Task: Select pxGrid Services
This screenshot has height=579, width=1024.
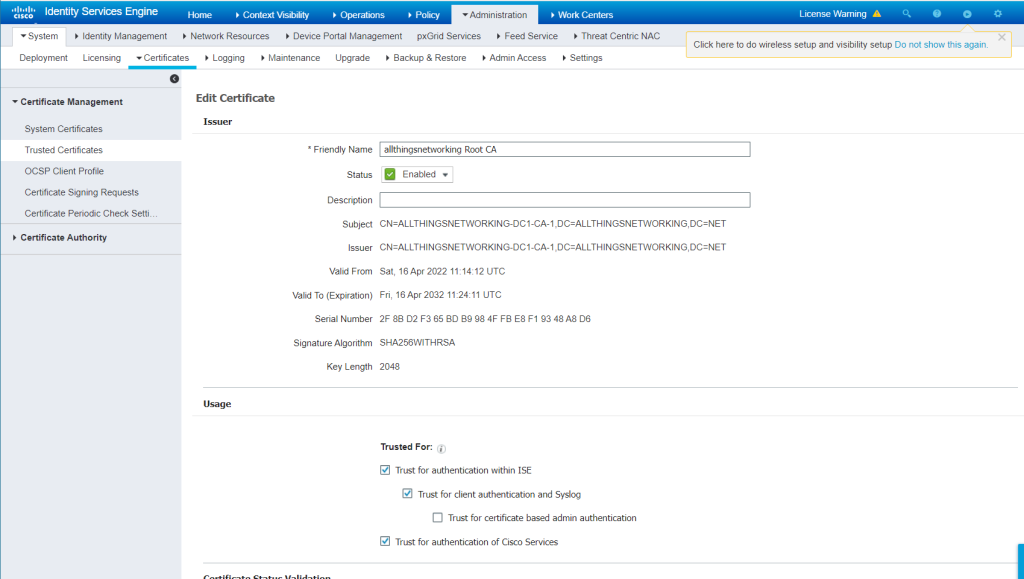Action: pos(449,36)
